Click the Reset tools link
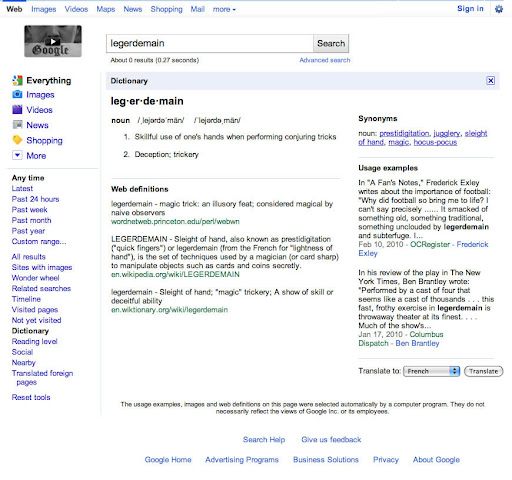The image size is (512, 480). tap(31, 397)
